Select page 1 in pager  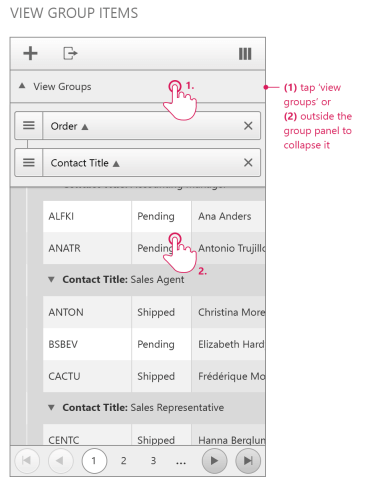(x=94, y=461)
